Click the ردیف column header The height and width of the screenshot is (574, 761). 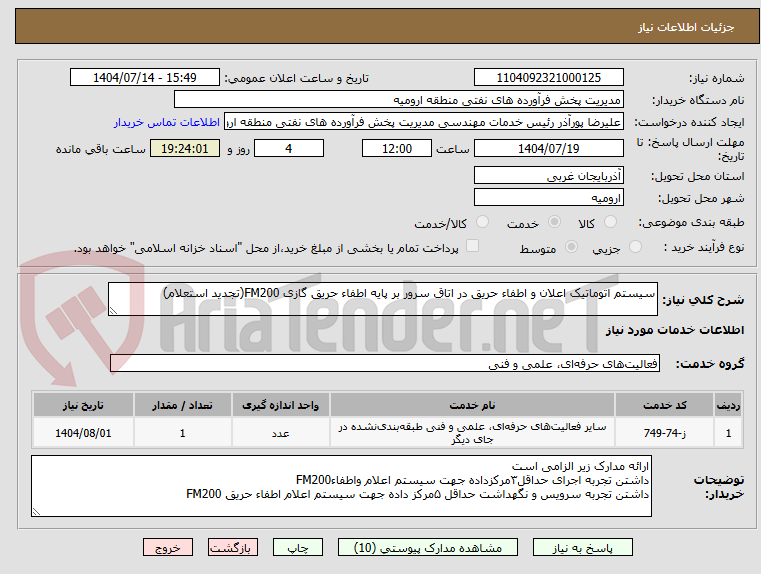[x=728, y=405]
